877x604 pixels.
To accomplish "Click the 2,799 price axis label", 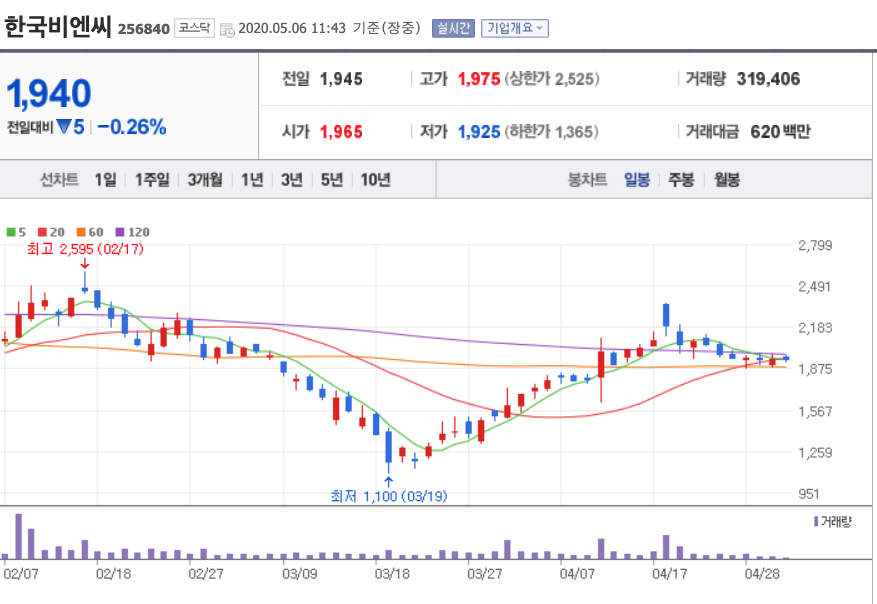I will (x=815, y=246).
